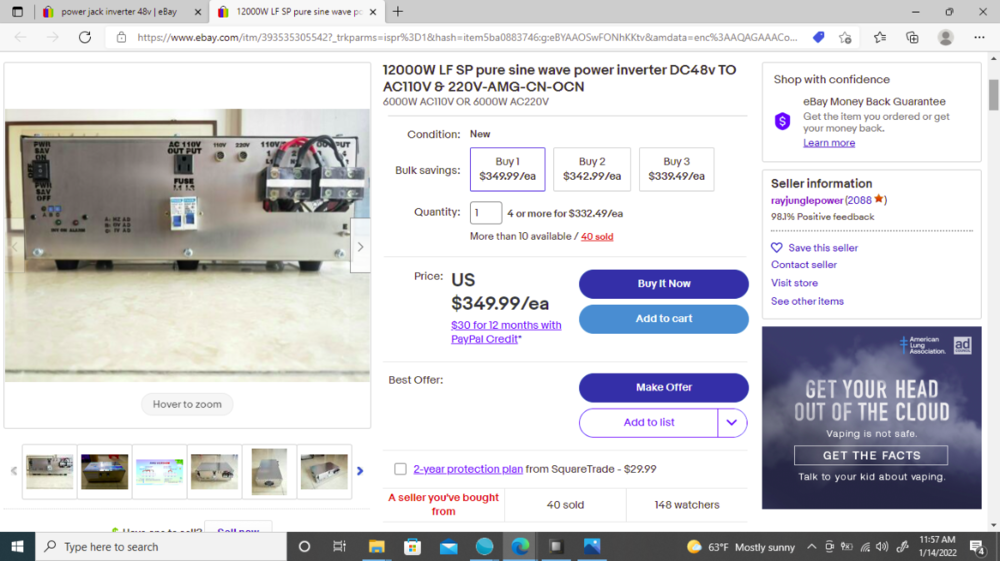The width and height of the screenshot is (1000, 561).
Task: Click the Buy It Now button
Action: click(x=664, y=284)
